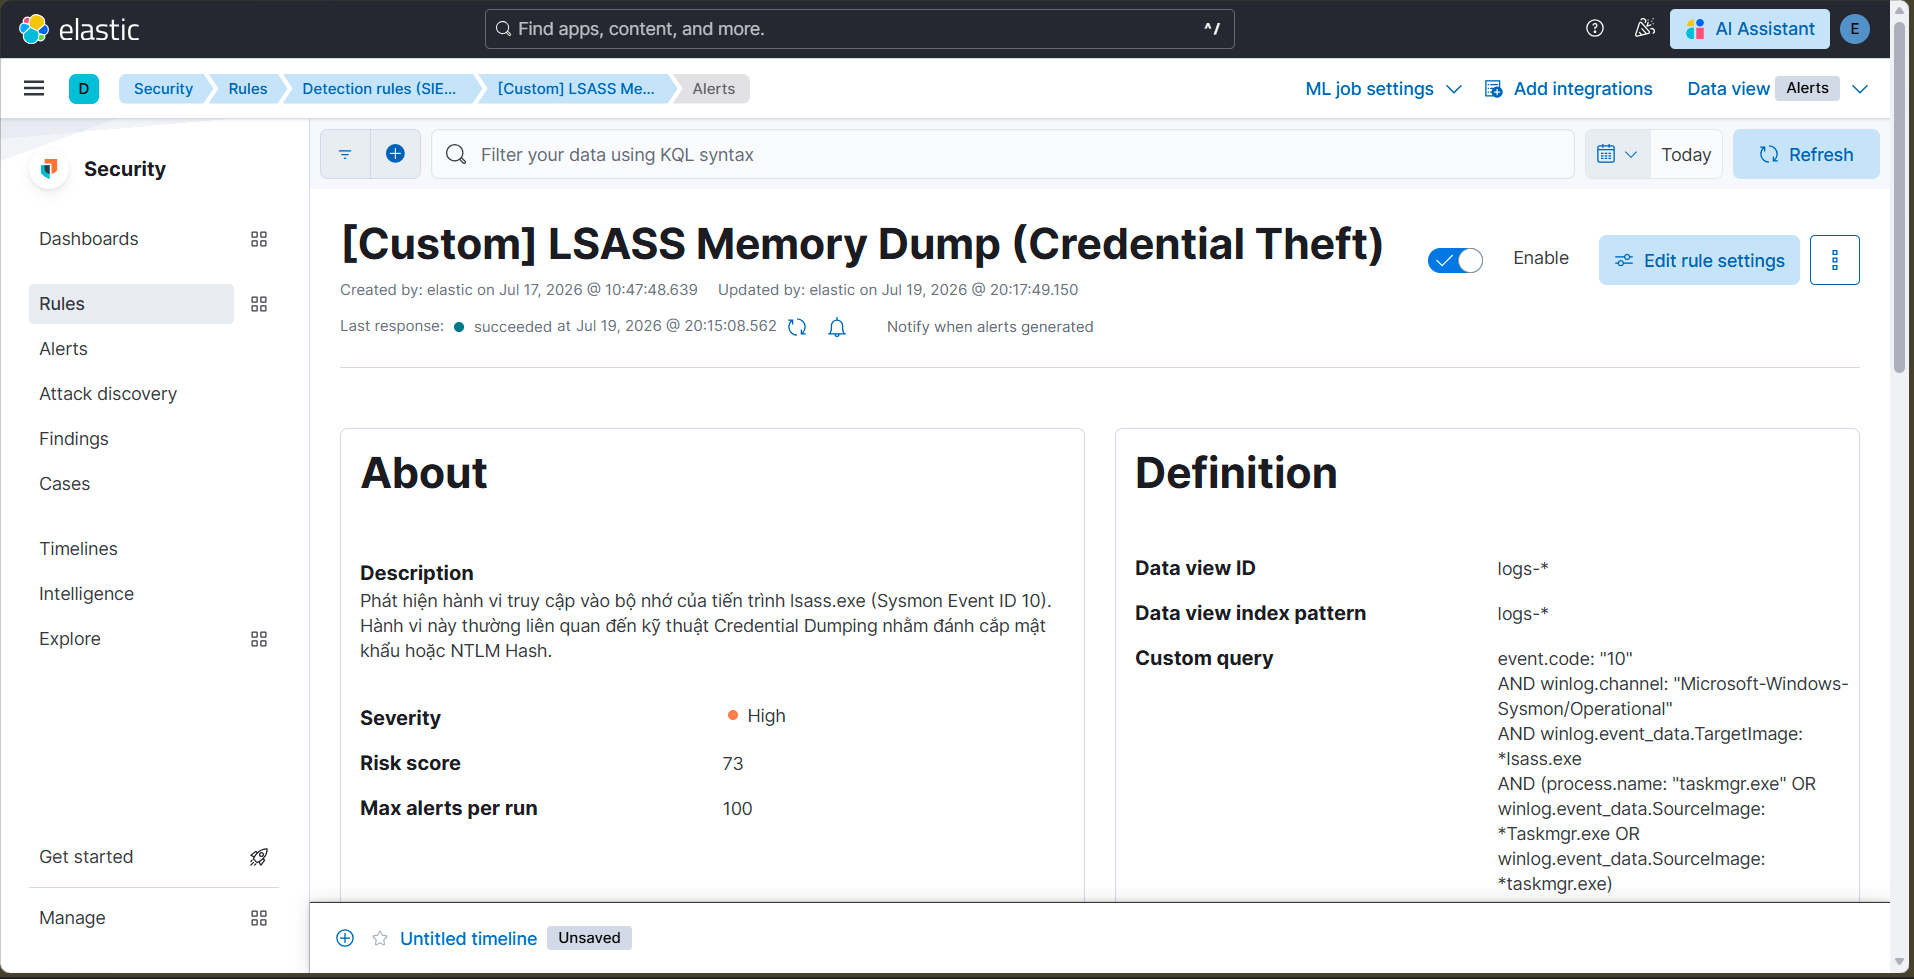This screenshot has height=979, width=1914.
Task: Click the Refresh button
Action: 1806,154
